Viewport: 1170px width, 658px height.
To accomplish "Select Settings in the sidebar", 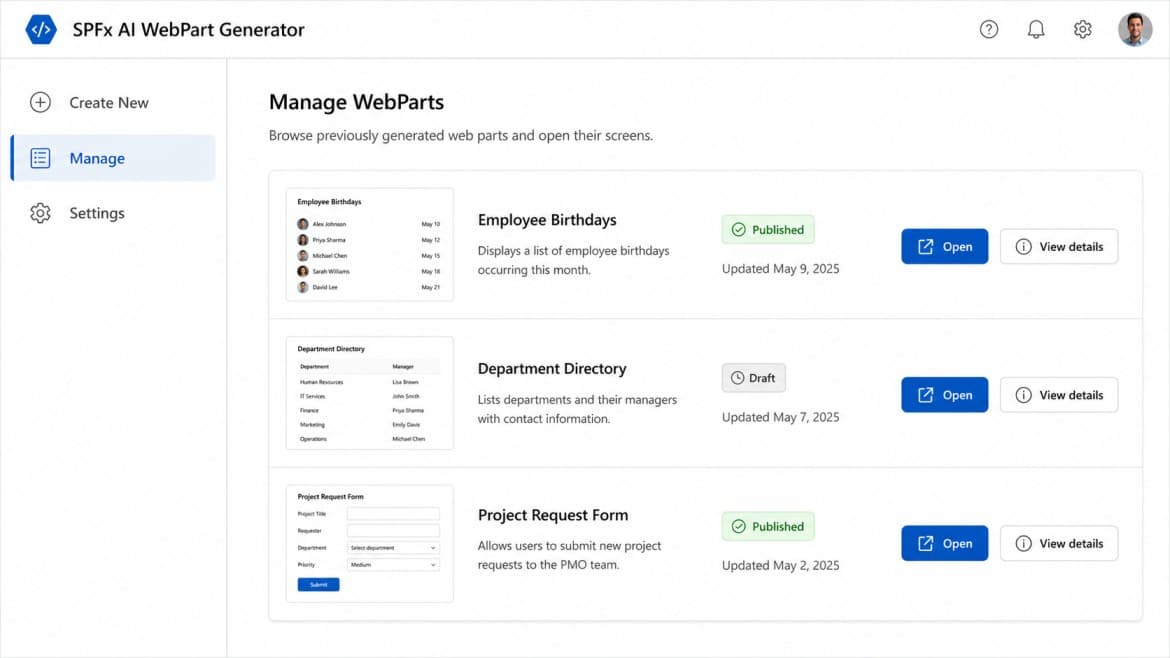I will tap(113, 213).
